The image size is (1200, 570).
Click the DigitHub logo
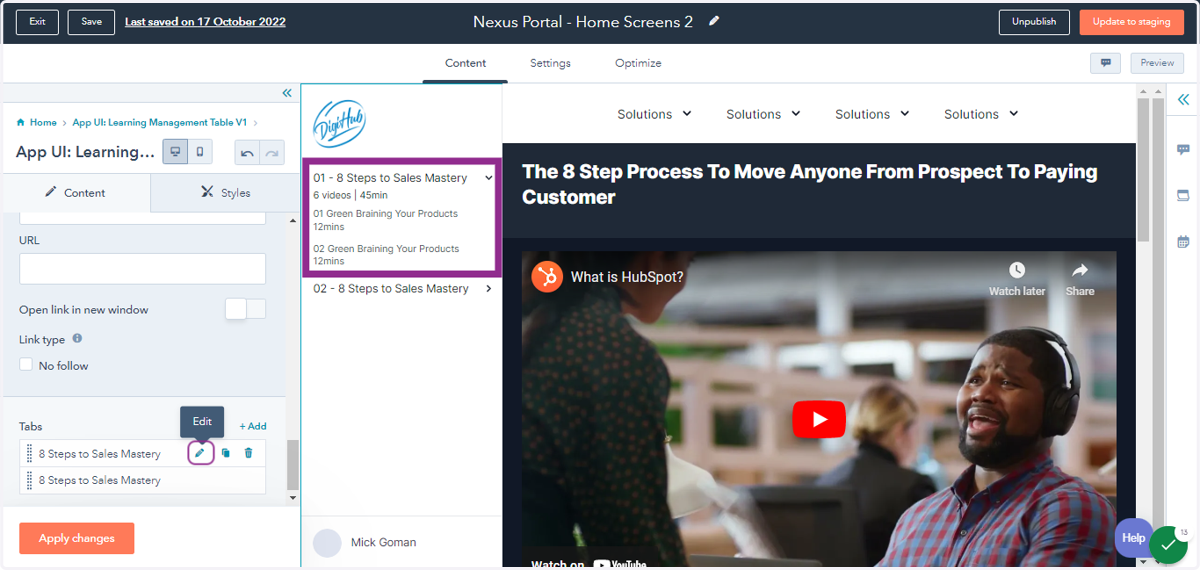tap(339, 123)
